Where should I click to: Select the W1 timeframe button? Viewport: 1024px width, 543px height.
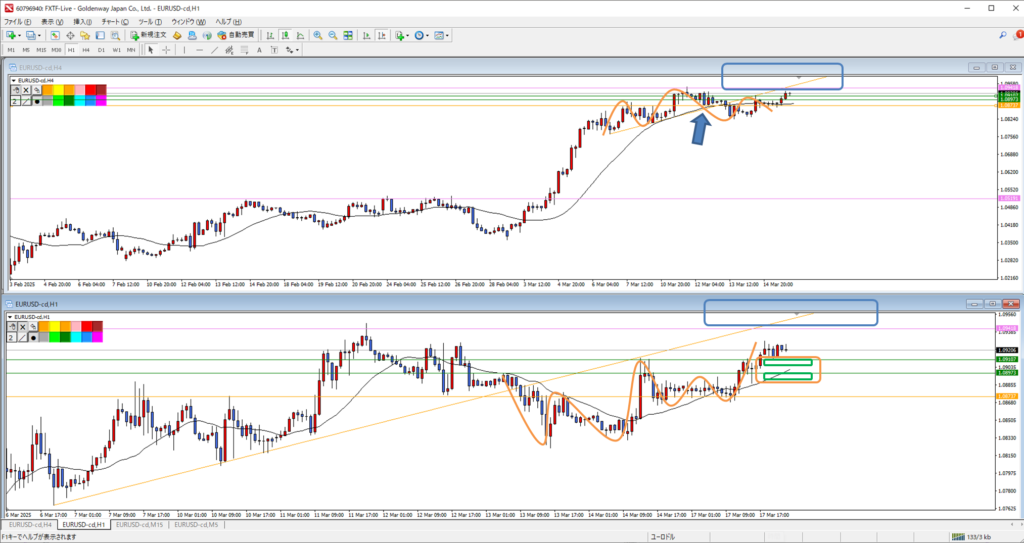[116, 50]
